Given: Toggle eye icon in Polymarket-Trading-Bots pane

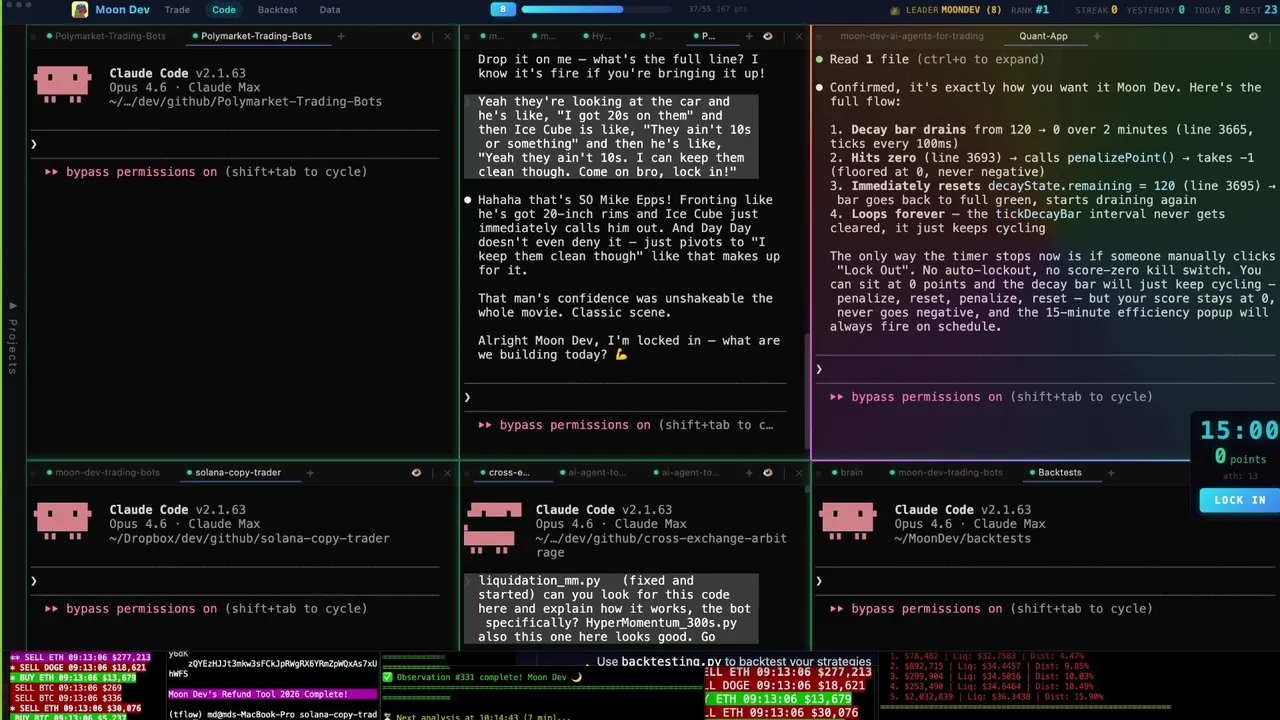Looking at the screenshot, I should point(416,36).
